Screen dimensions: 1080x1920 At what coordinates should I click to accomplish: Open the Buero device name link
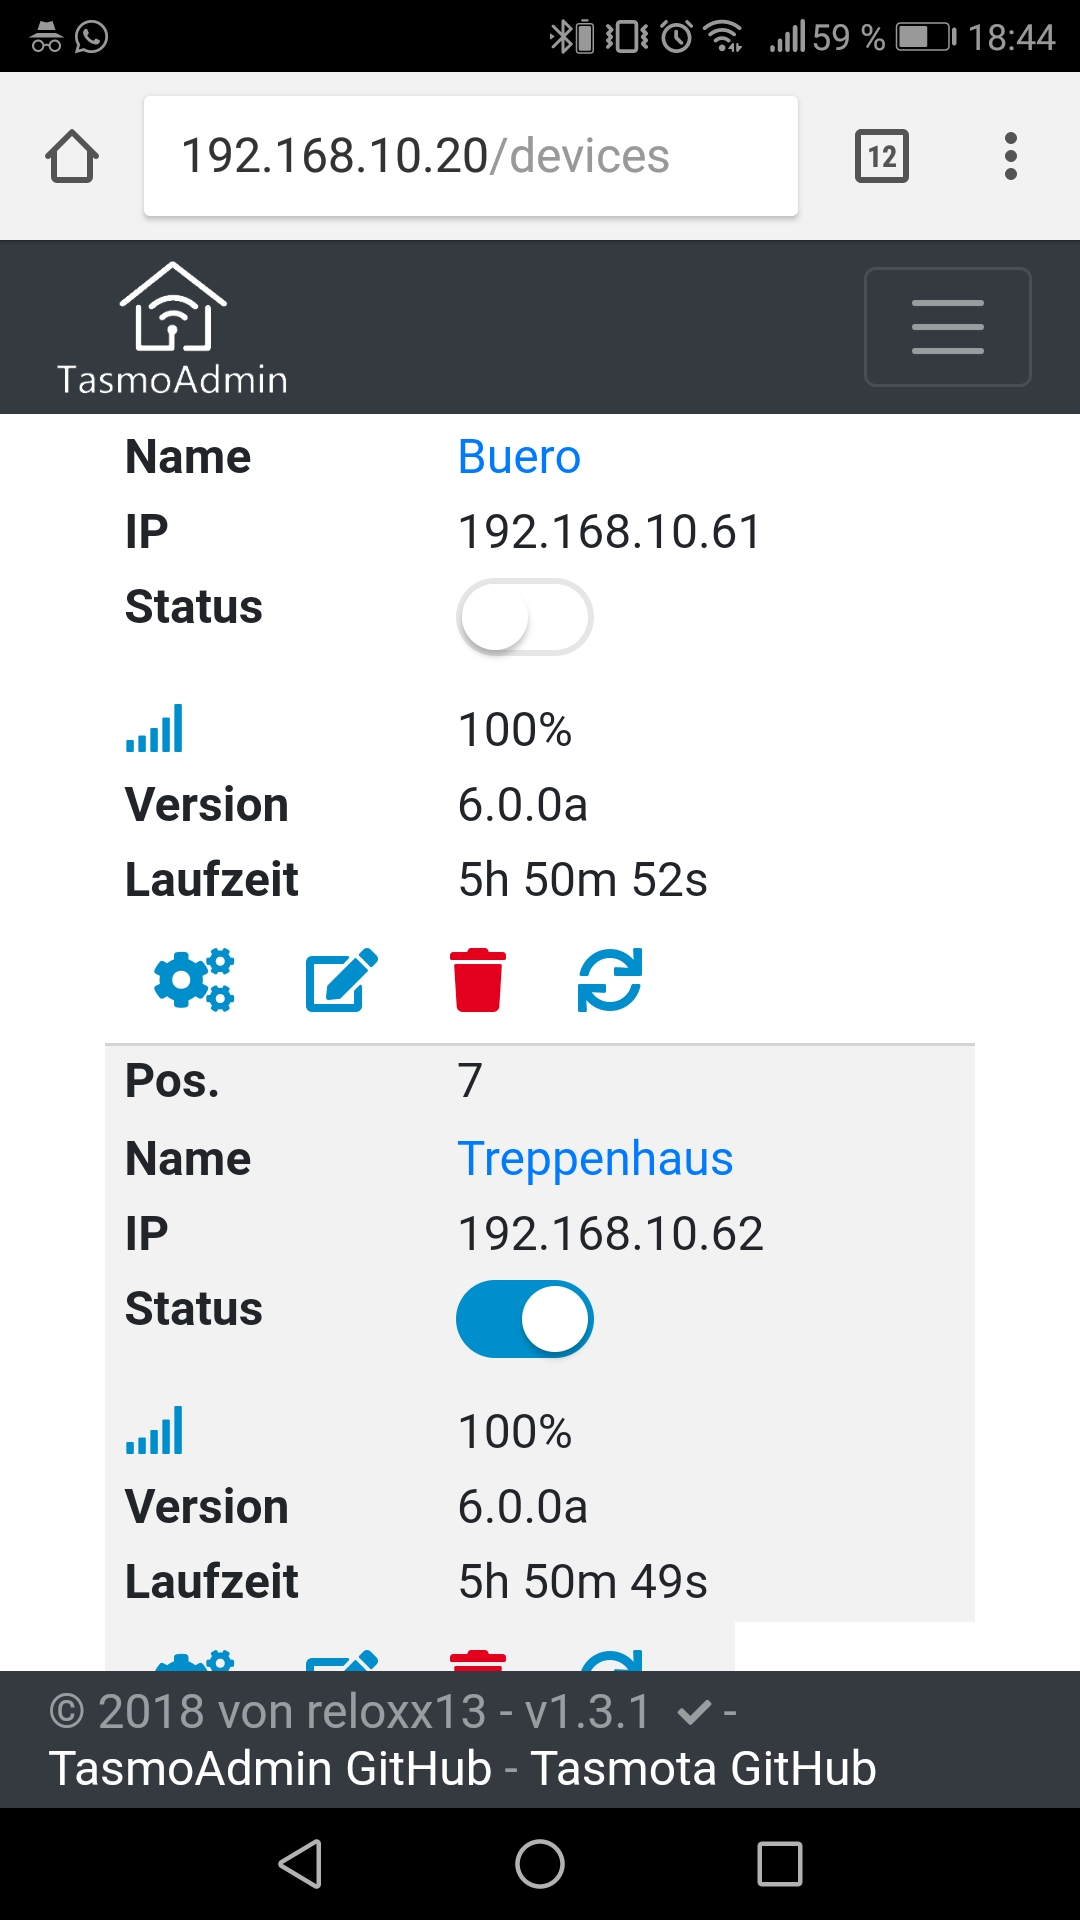tap(518, 456)
